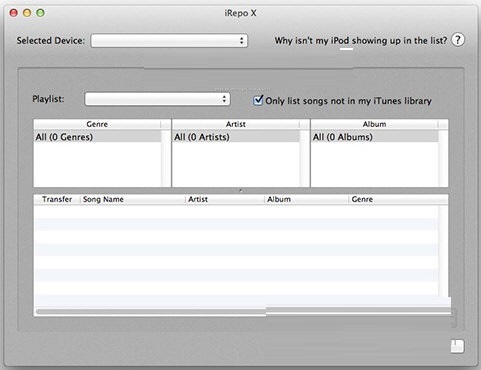Open the Selected Device dropdown
The width and height of the screenshot is (481, 370).
169,41
